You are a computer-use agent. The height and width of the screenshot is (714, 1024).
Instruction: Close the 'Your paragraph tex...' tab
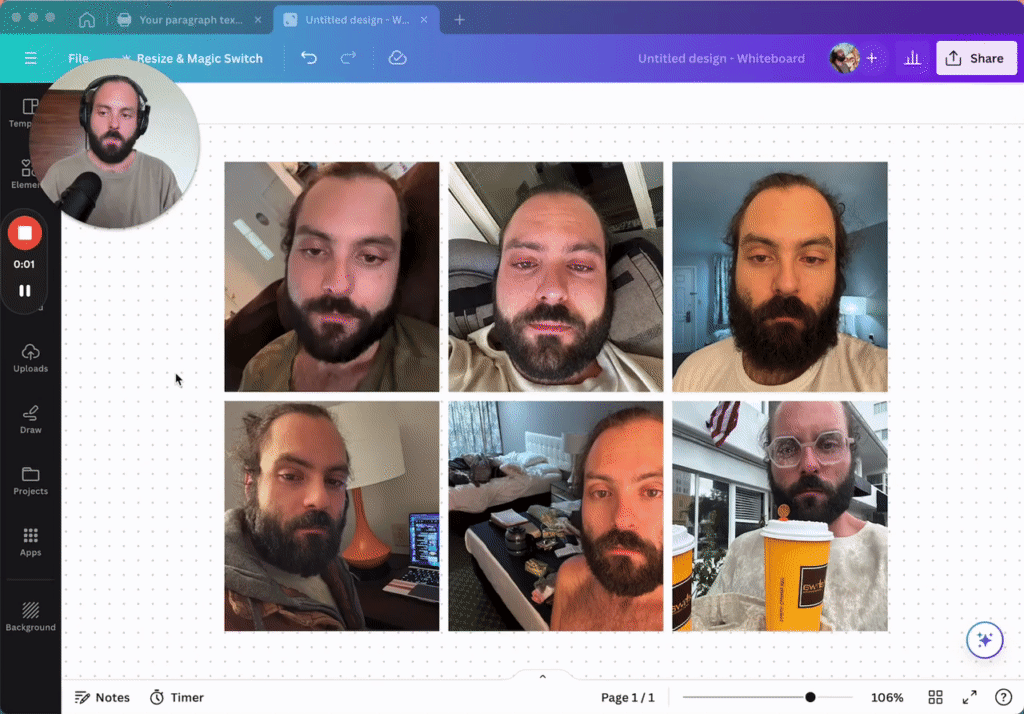(258, 20)
